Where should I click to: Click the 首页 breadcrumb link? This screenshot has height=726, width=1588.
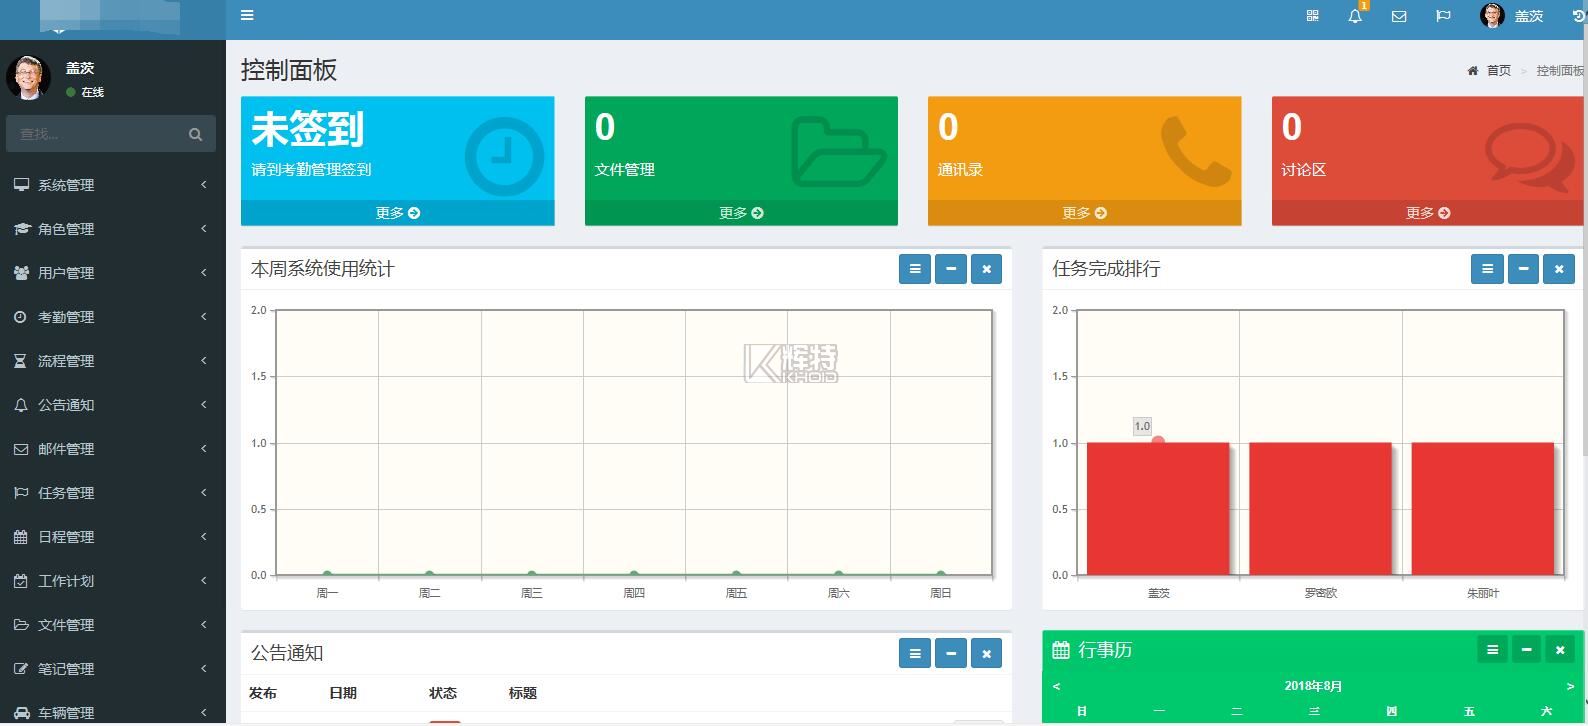pos(1497,71)
